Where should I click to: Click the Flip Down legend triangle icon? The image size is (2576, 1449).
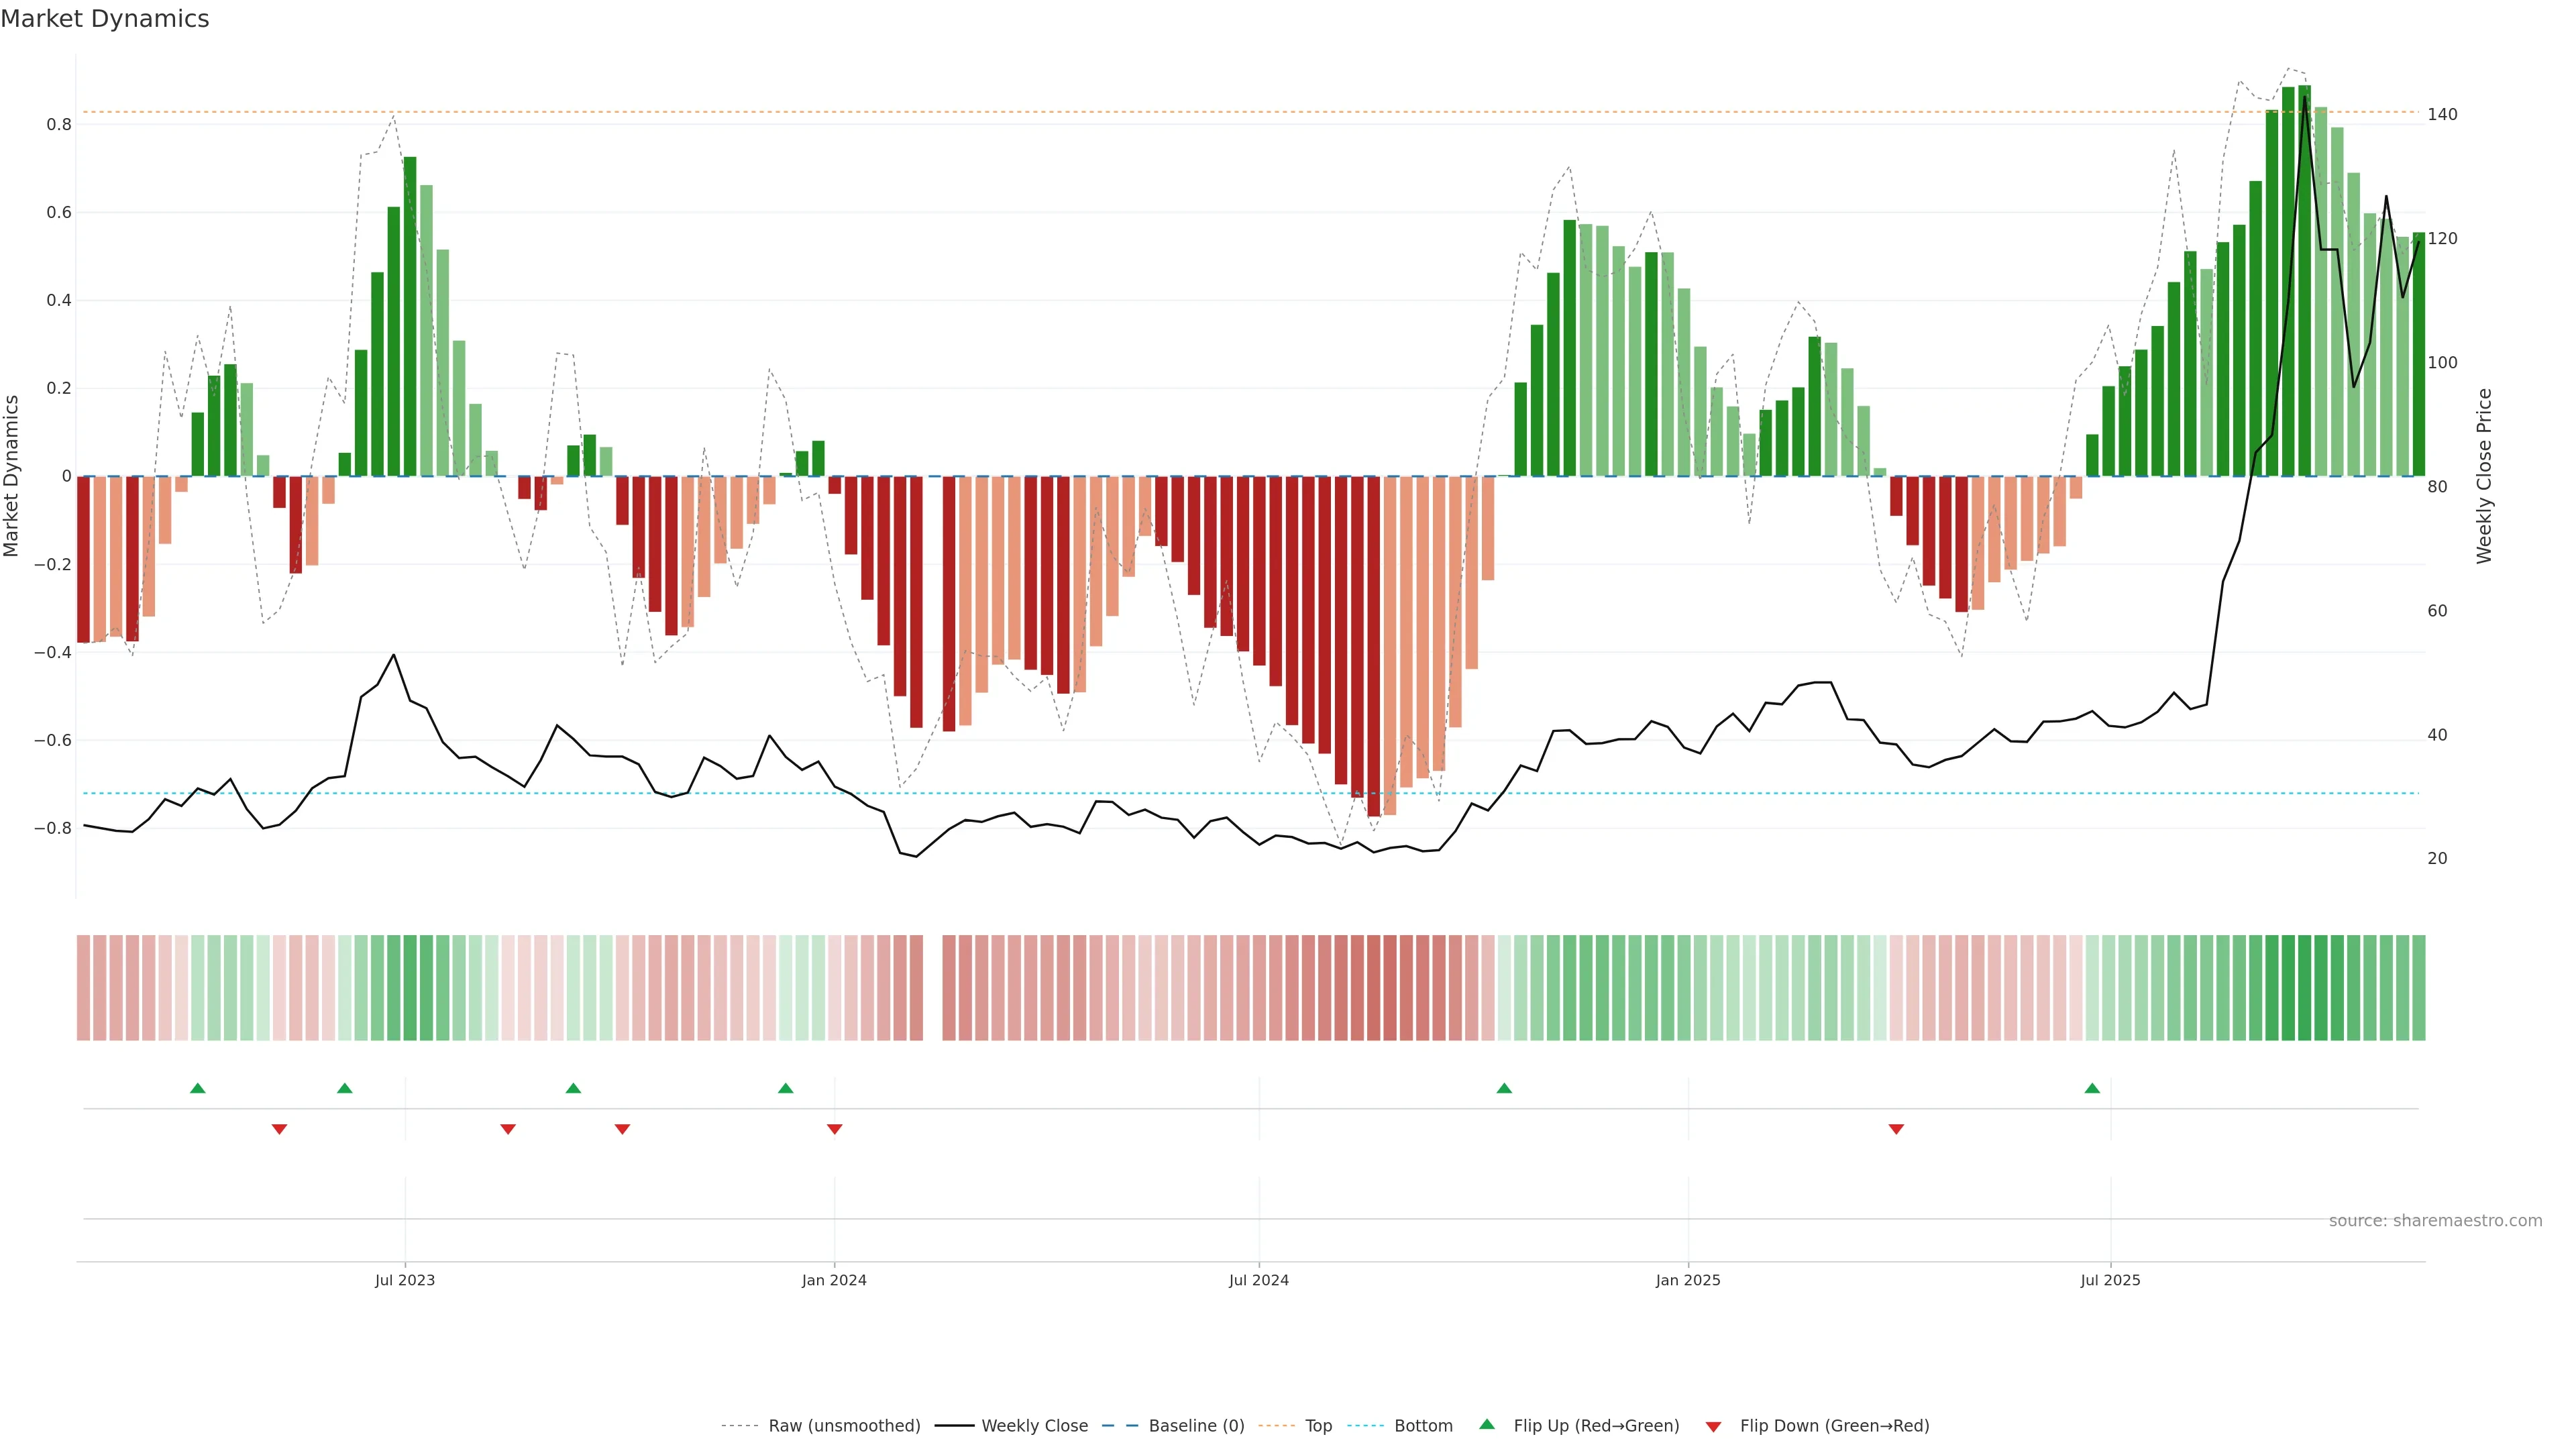coord(1713,1426)
